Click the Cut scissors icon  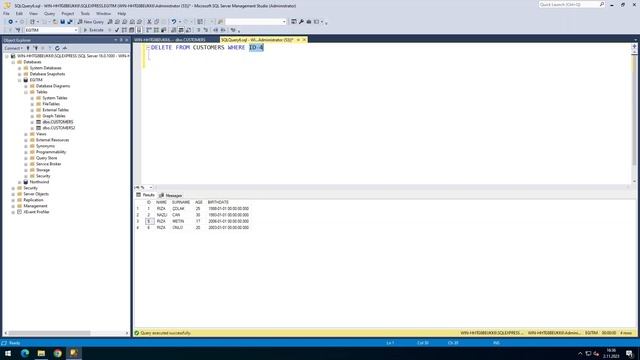tap(149, 22)
